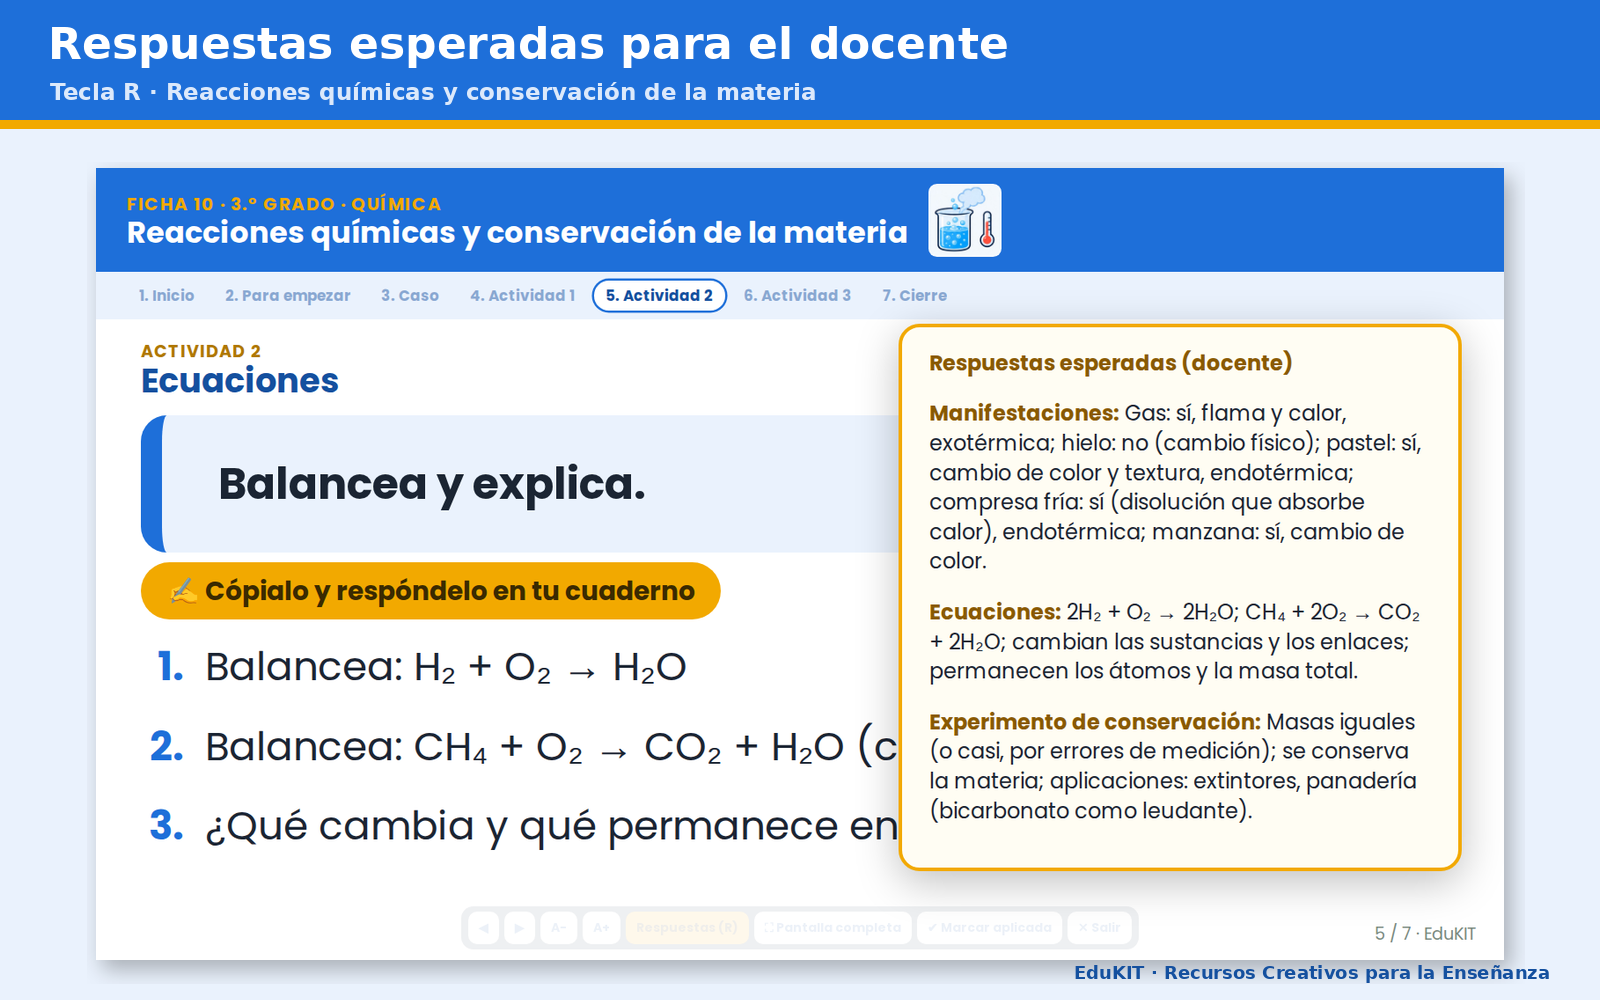Go to previous slide arrow button

click(484, 928)
